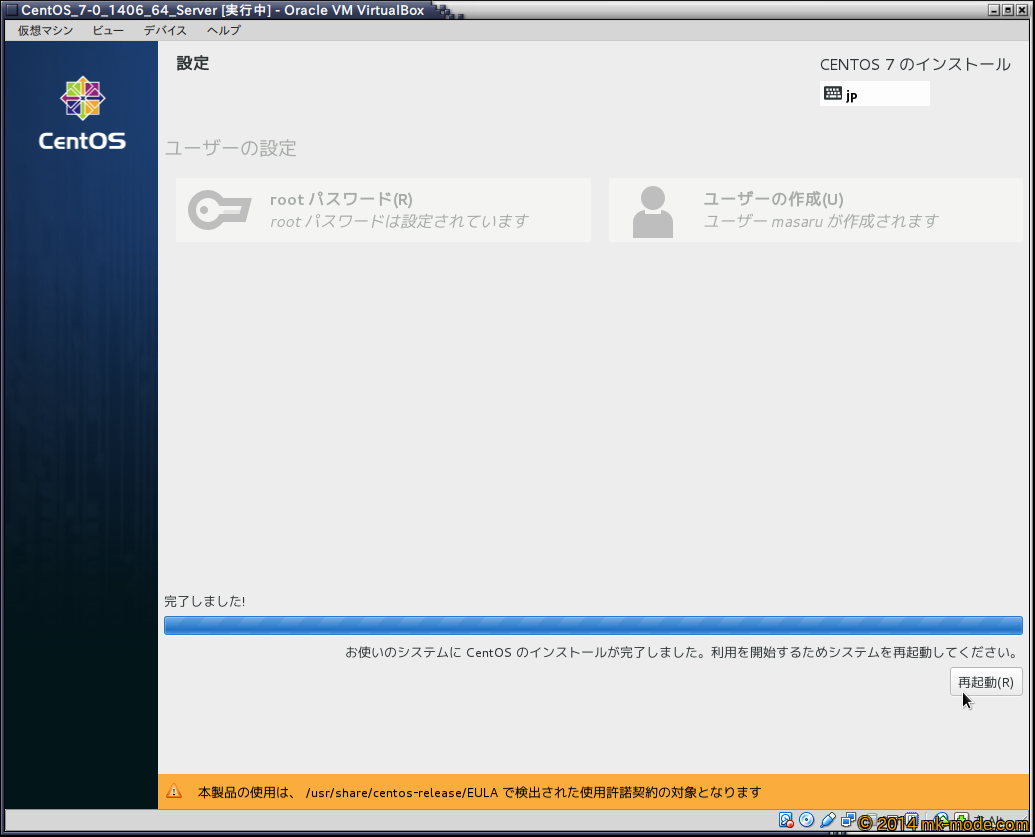
Task: Click the warning triangle in the EULA bar
Action: [174, 792]
